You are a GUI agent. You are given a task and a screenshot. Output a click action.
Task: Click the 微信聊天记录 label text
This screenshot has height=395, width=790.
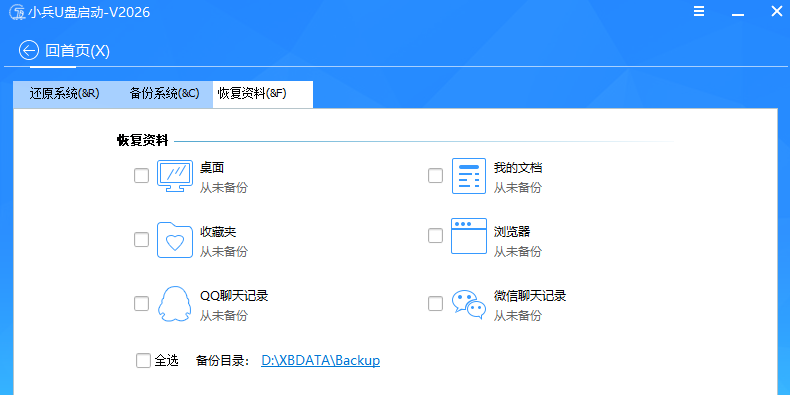pyautogui.click(x=530, y=296)
